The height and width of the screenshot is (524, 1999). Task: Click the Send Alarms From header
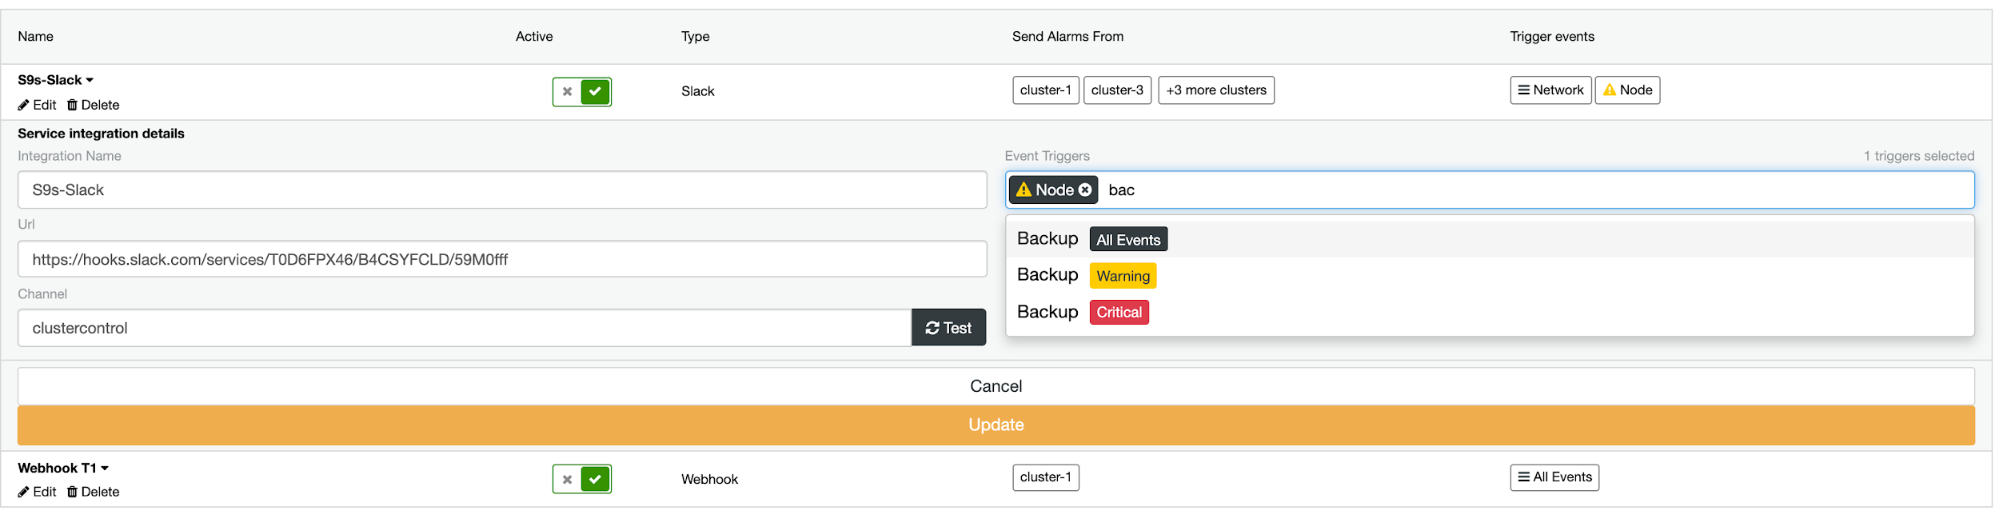click(x=1068, y=36)
